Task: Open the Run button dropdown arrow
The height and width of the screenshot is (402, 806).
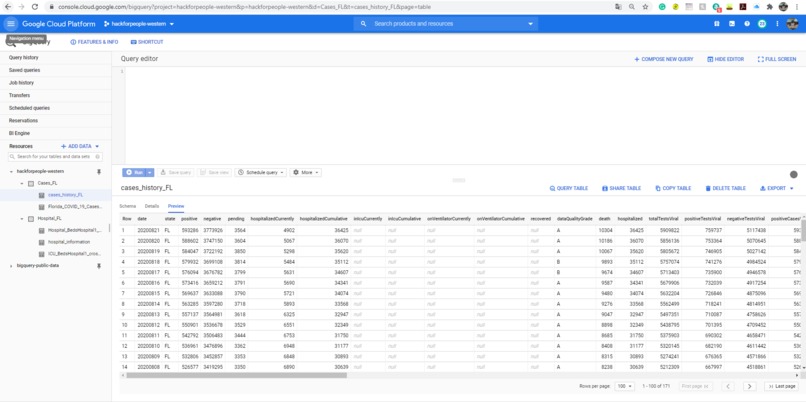Action: (x=150, y=173)
